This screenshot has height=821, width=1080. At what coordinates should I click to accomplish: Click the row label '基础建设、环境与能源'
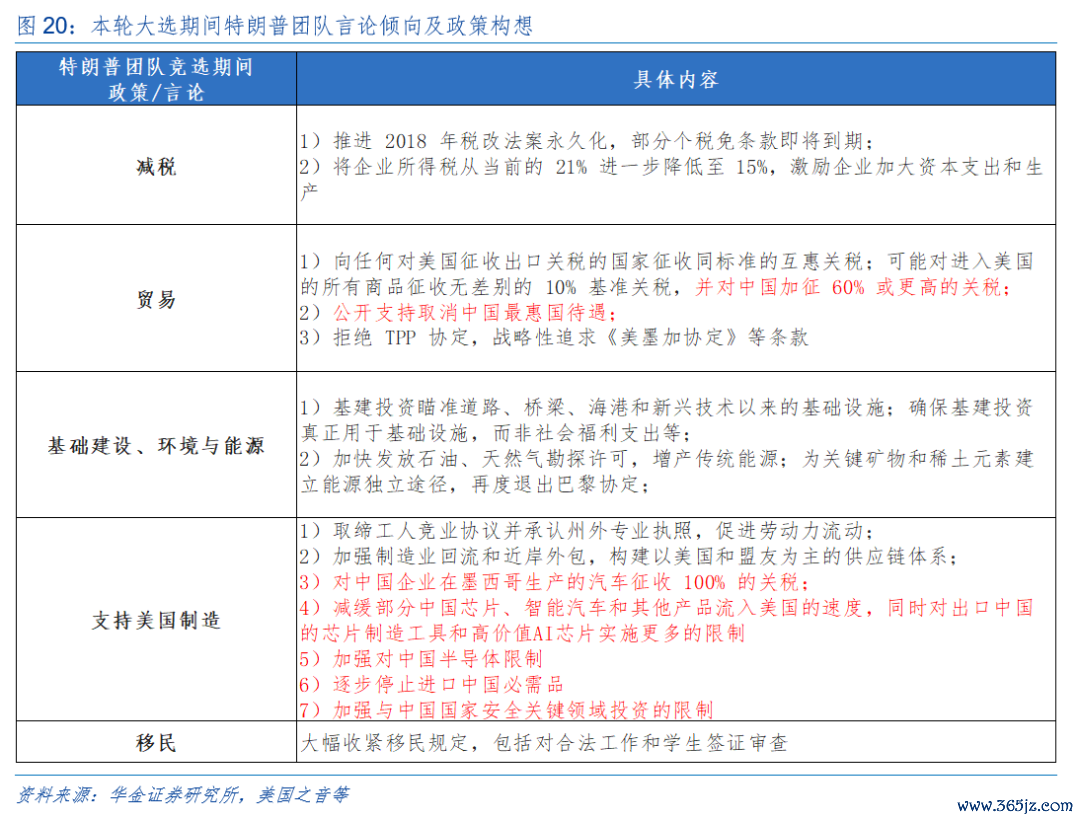156,446
